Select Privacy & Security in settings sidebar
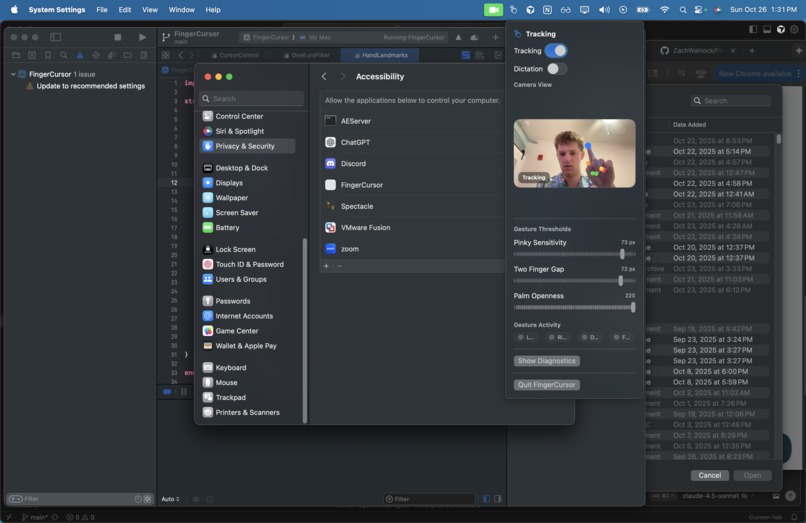 247,146
